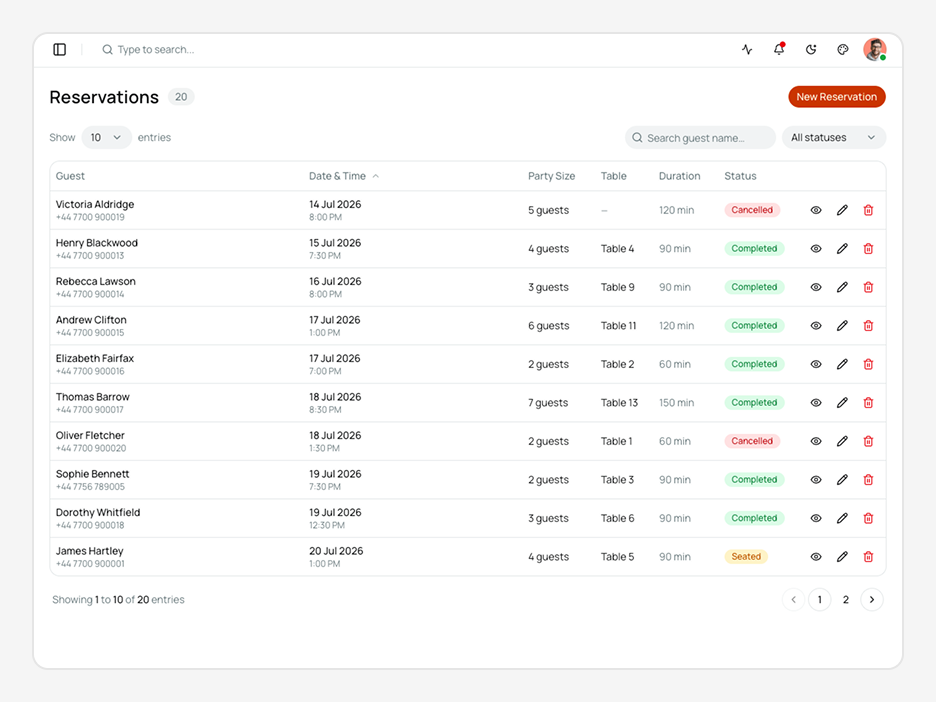This screenshot has height=702, width=936.
Task: Open the theme palette icon
Action: pos(843,50)
